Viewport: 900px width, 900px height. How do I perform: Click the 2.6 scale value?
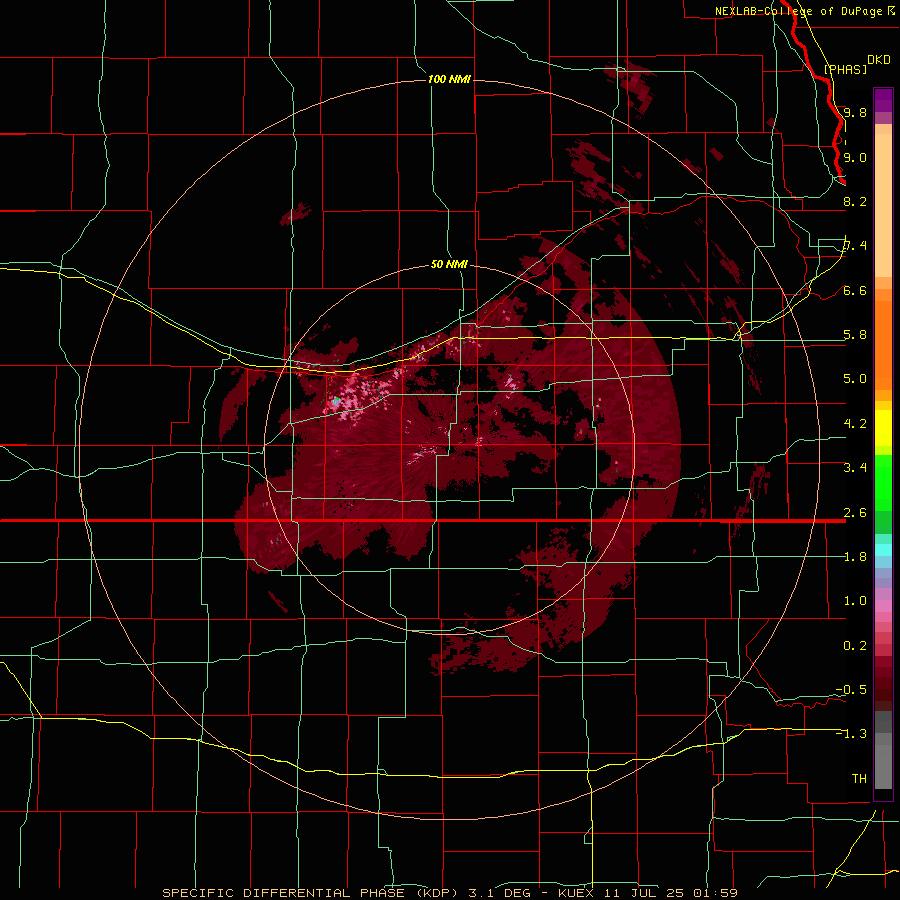click(x=855, y=513)
